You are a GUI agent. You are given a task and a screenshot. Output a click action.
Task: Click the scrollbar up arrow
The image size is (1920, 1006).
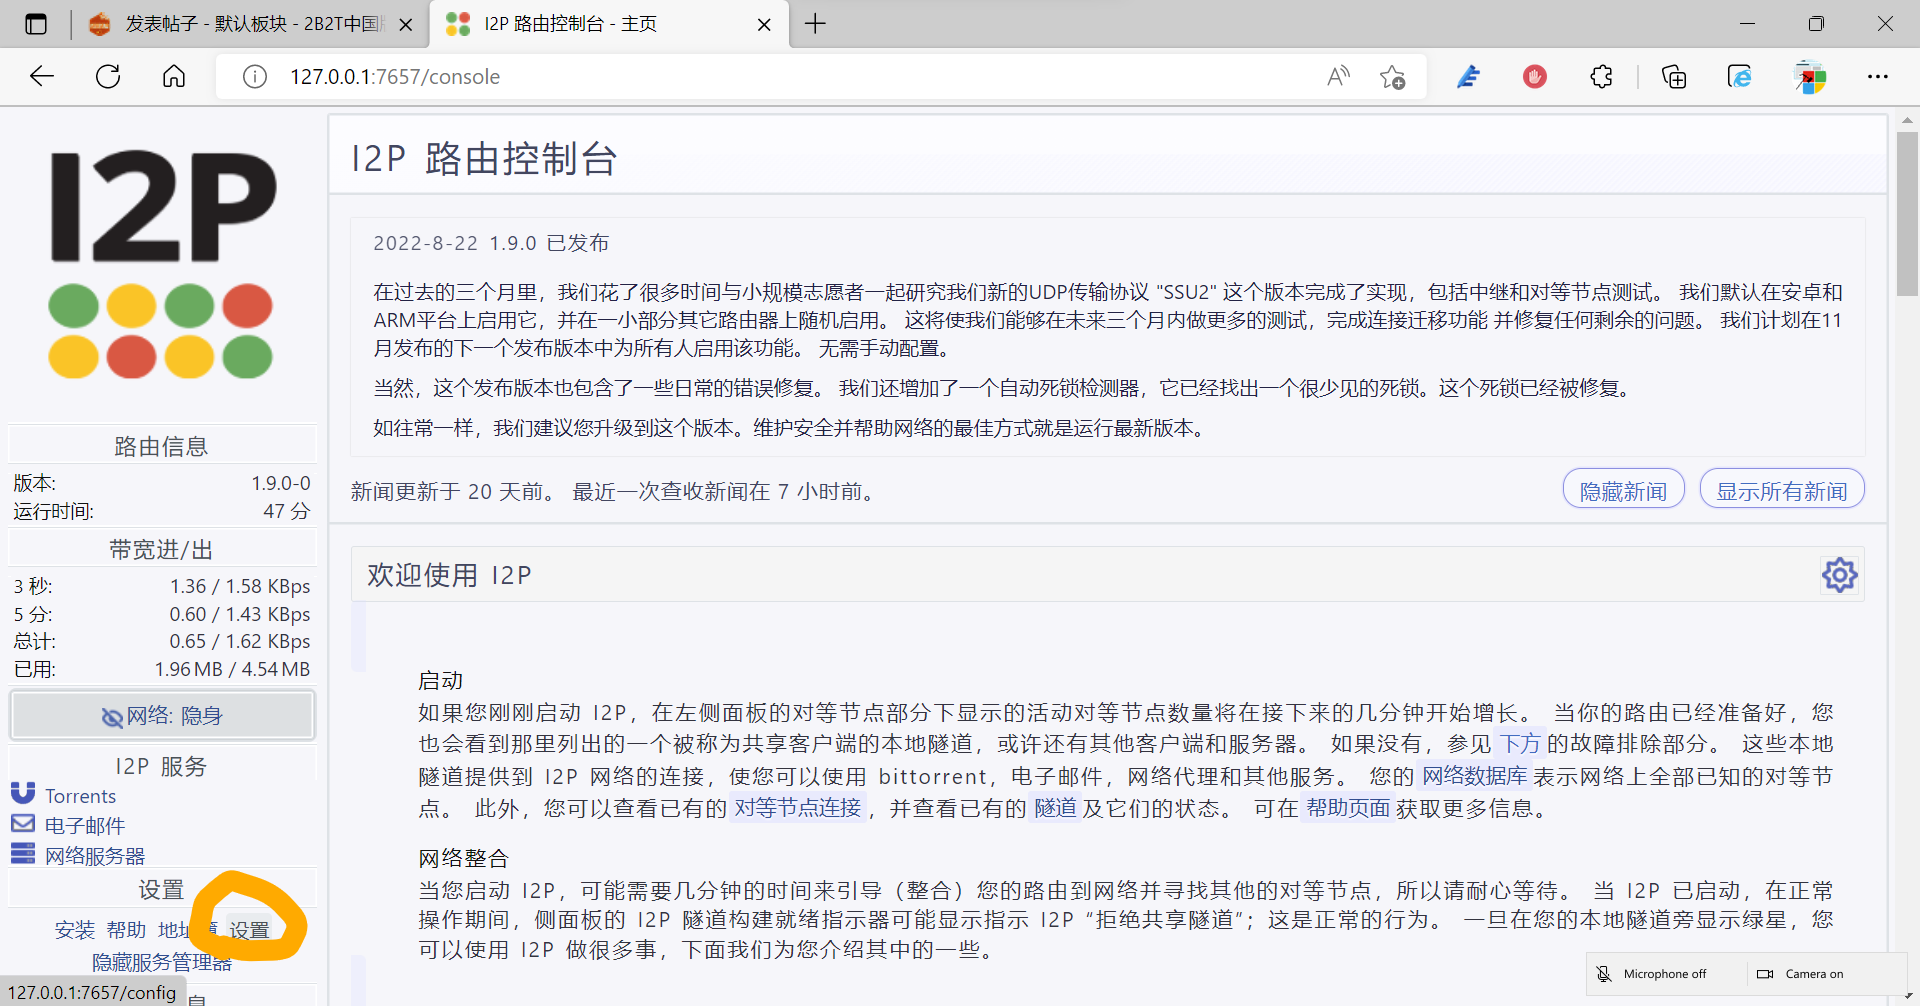[1907, 120]
